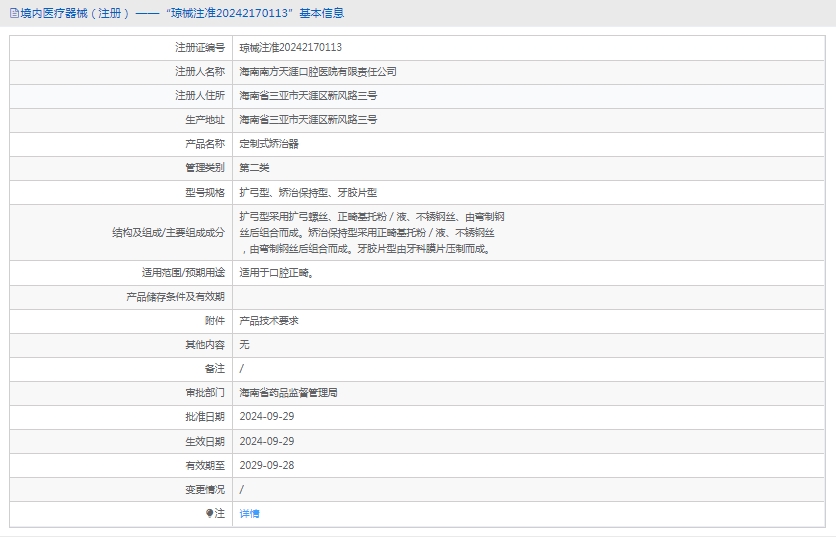
Task: Select registration number 琼械注准20242170113 in table
Action: click(x=291, y=47)
